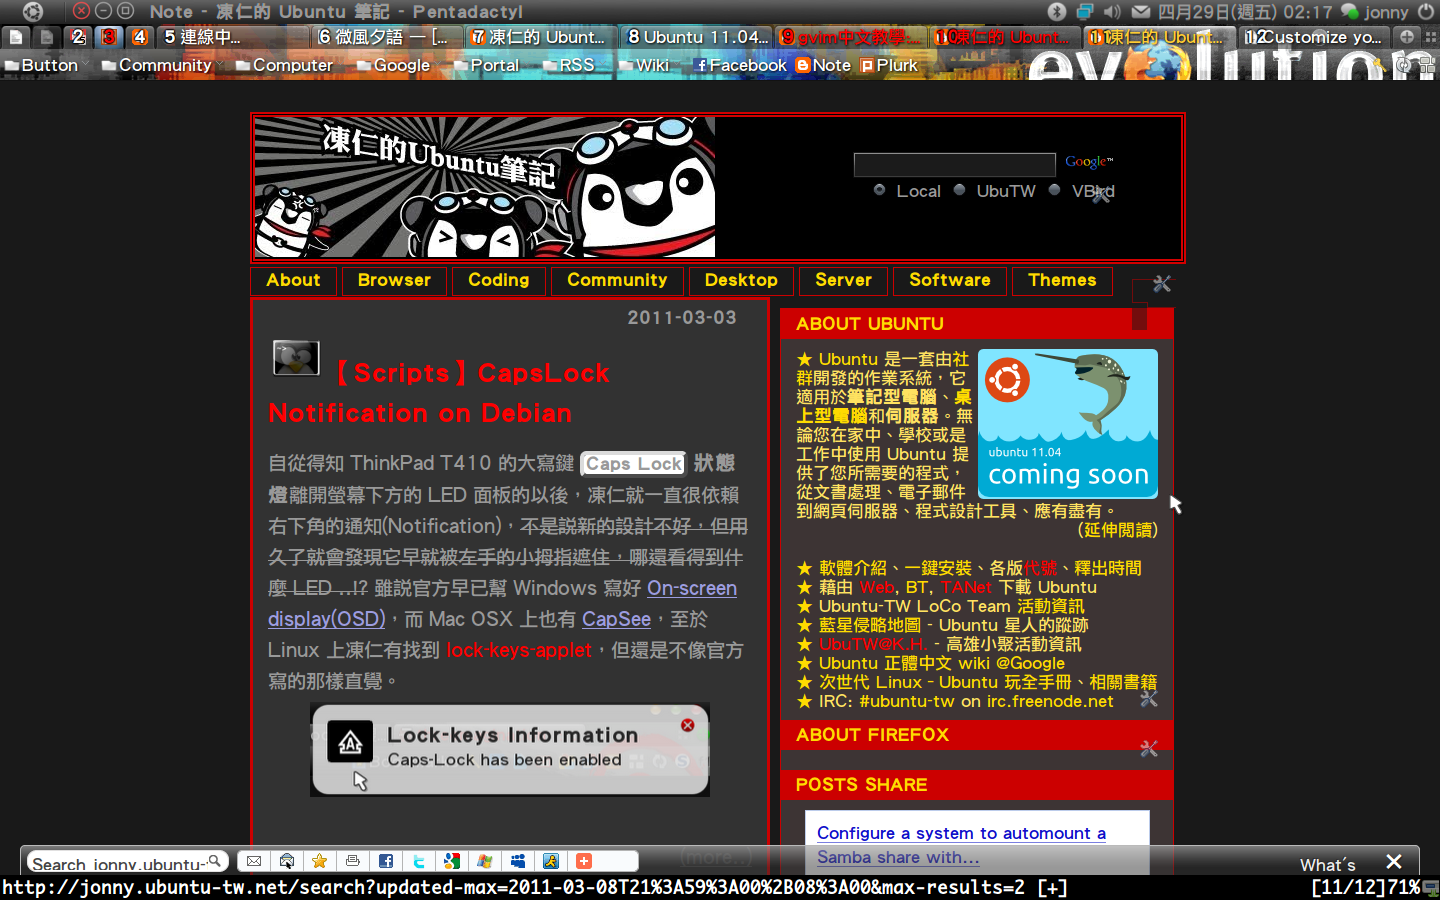Image resolution: width=1440 pixels, height=900 pixels.
Task: Click the Ubuntu 11.04 coming soon banner
Action: [1067, 423]
